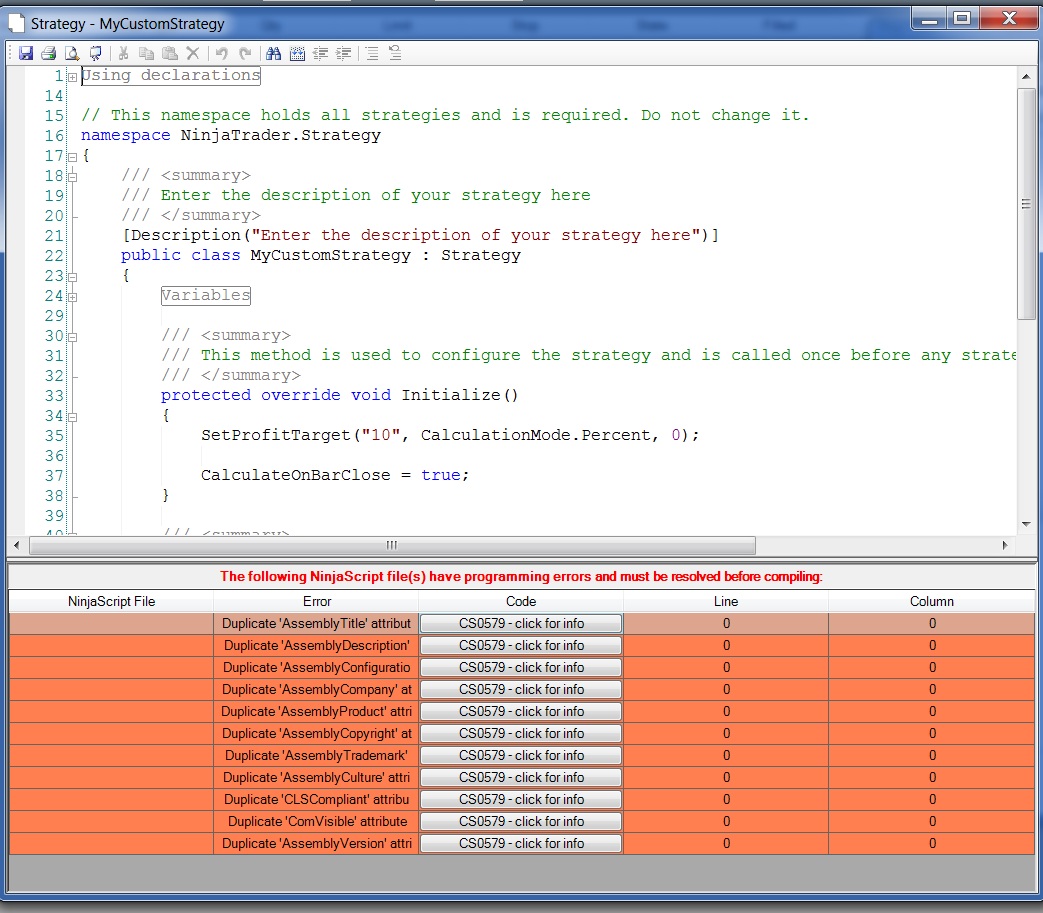Click the Paste clipboard icon
Image resolution: width=1043 pixels, height=913 pixels.
[170, 54]
